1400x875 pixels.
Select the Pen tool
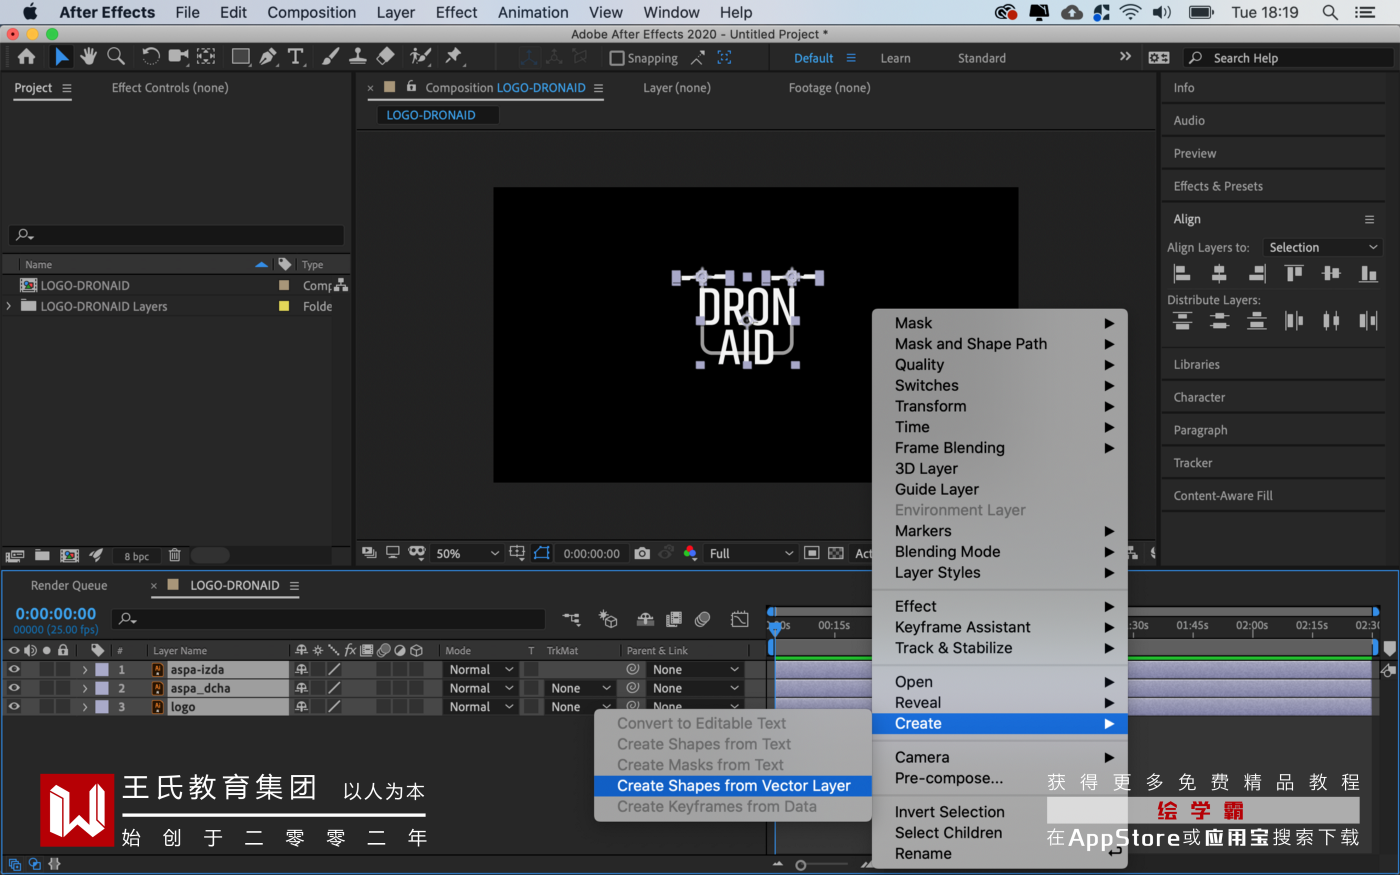(x=268, y=56)
